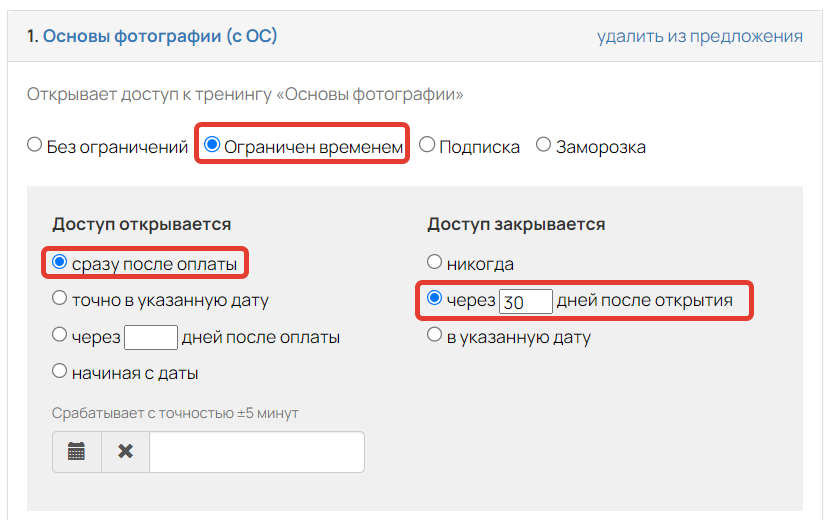Click 'Срабатывает с точностью ±5 минут' note
The height and width of the screenshot is (520, 837).
175,413
